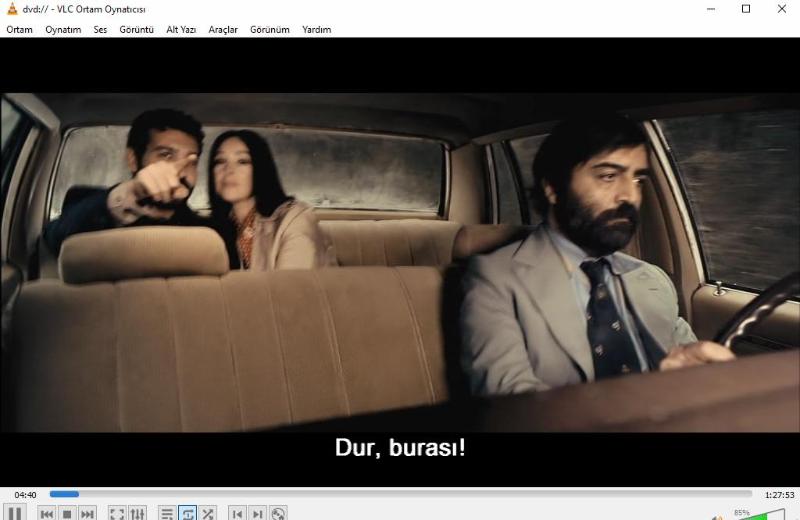800x520 pixels.
Task: Seek on the playback progress bar
Action: click(401, 494)
